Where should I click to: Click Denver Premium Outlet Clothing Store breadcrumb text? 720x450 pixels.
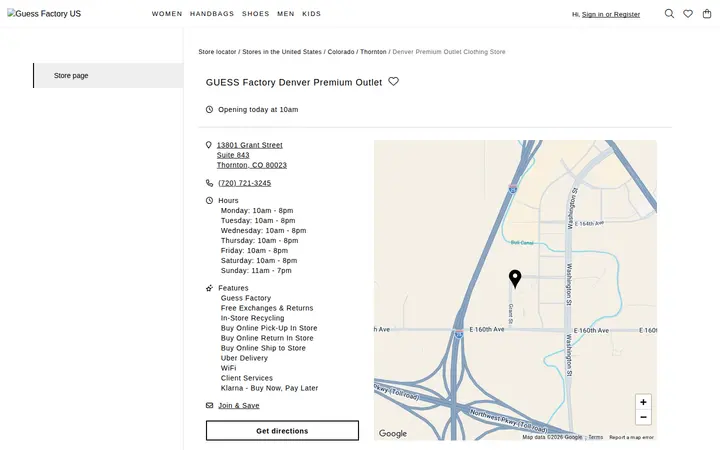coord(449,52)
